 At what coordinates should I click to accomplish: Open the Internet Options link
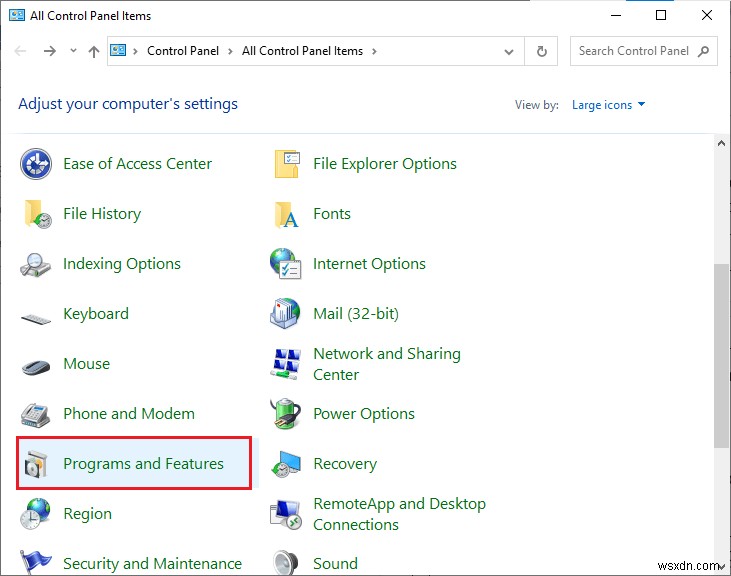(369, 264)
